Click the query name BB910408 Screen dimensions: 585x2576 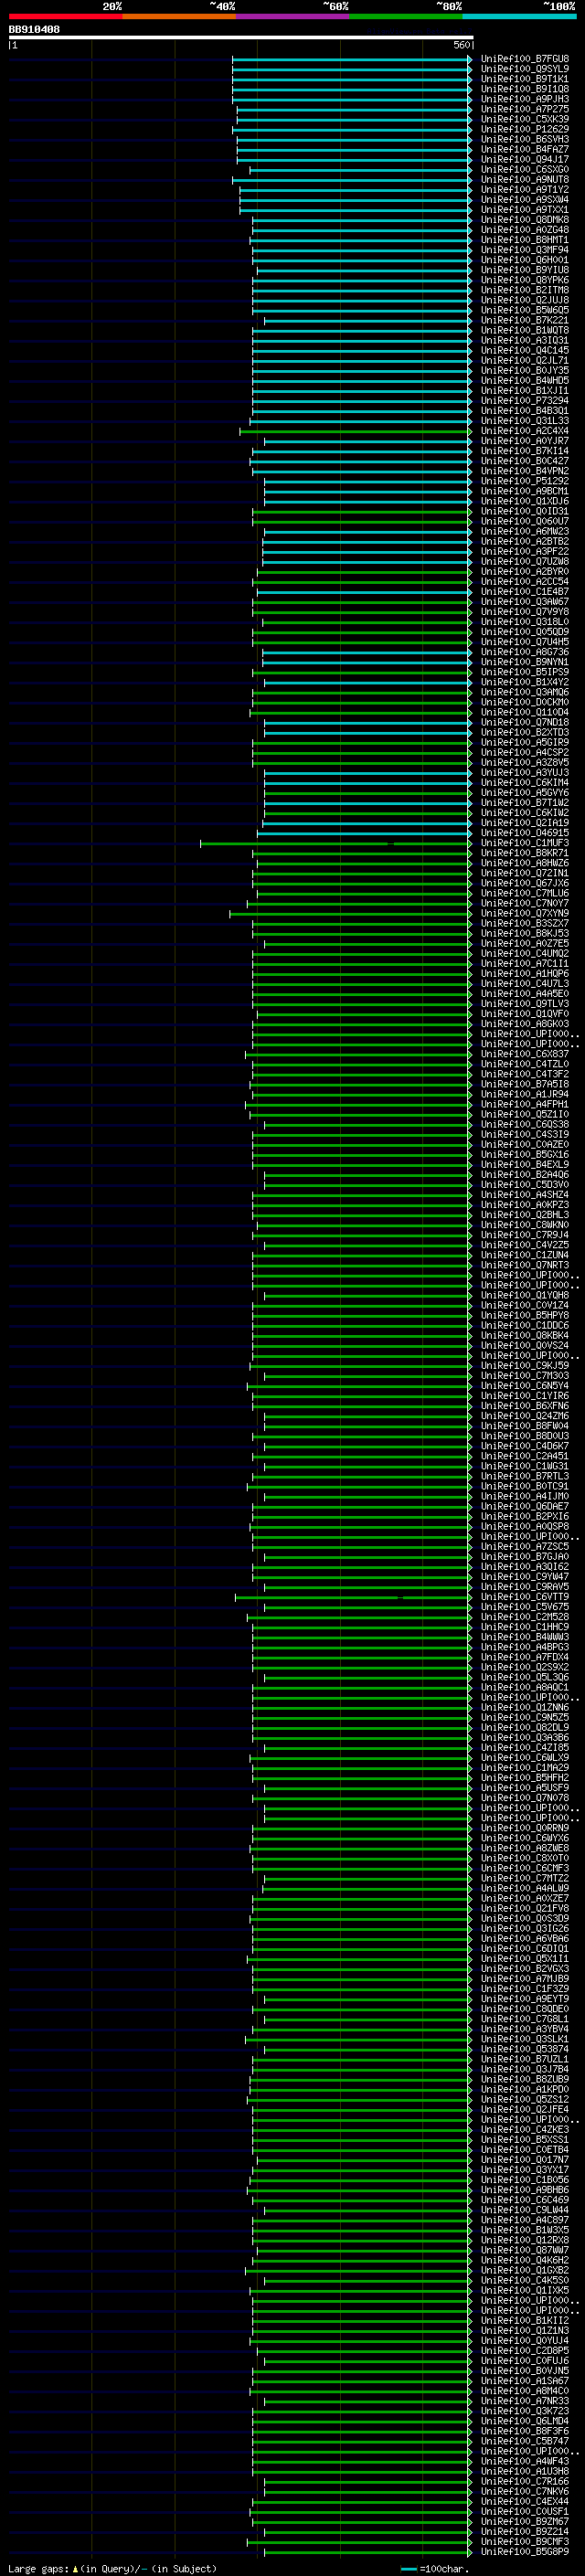tap(34, 30)
